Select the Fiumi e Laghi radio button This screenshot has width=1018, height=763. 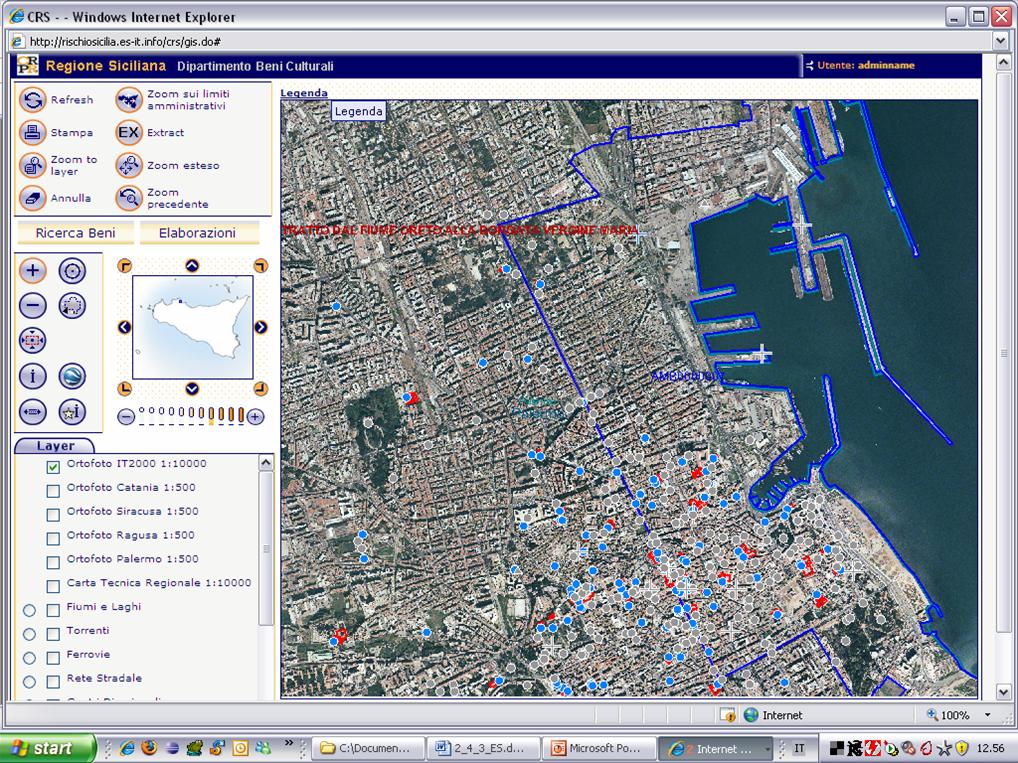(x=29, y=610)
